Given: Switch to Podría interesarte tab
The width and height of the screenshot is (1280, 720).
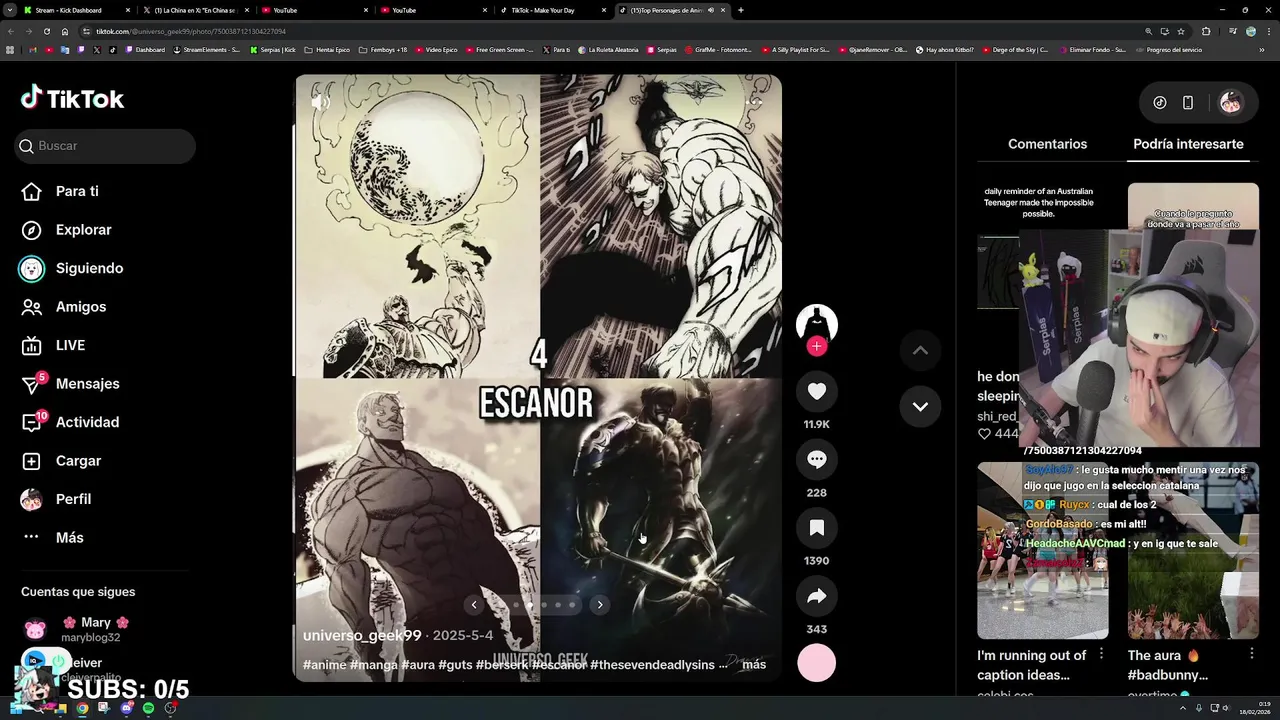Looking at the screenshot, I should pos(1188,144).
